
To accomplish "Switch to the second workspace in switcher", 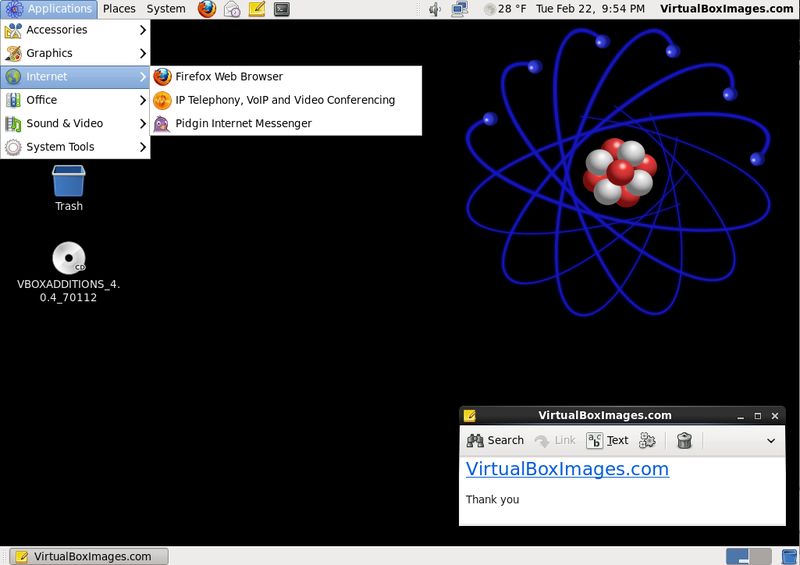I will click(x=760, y=556).
